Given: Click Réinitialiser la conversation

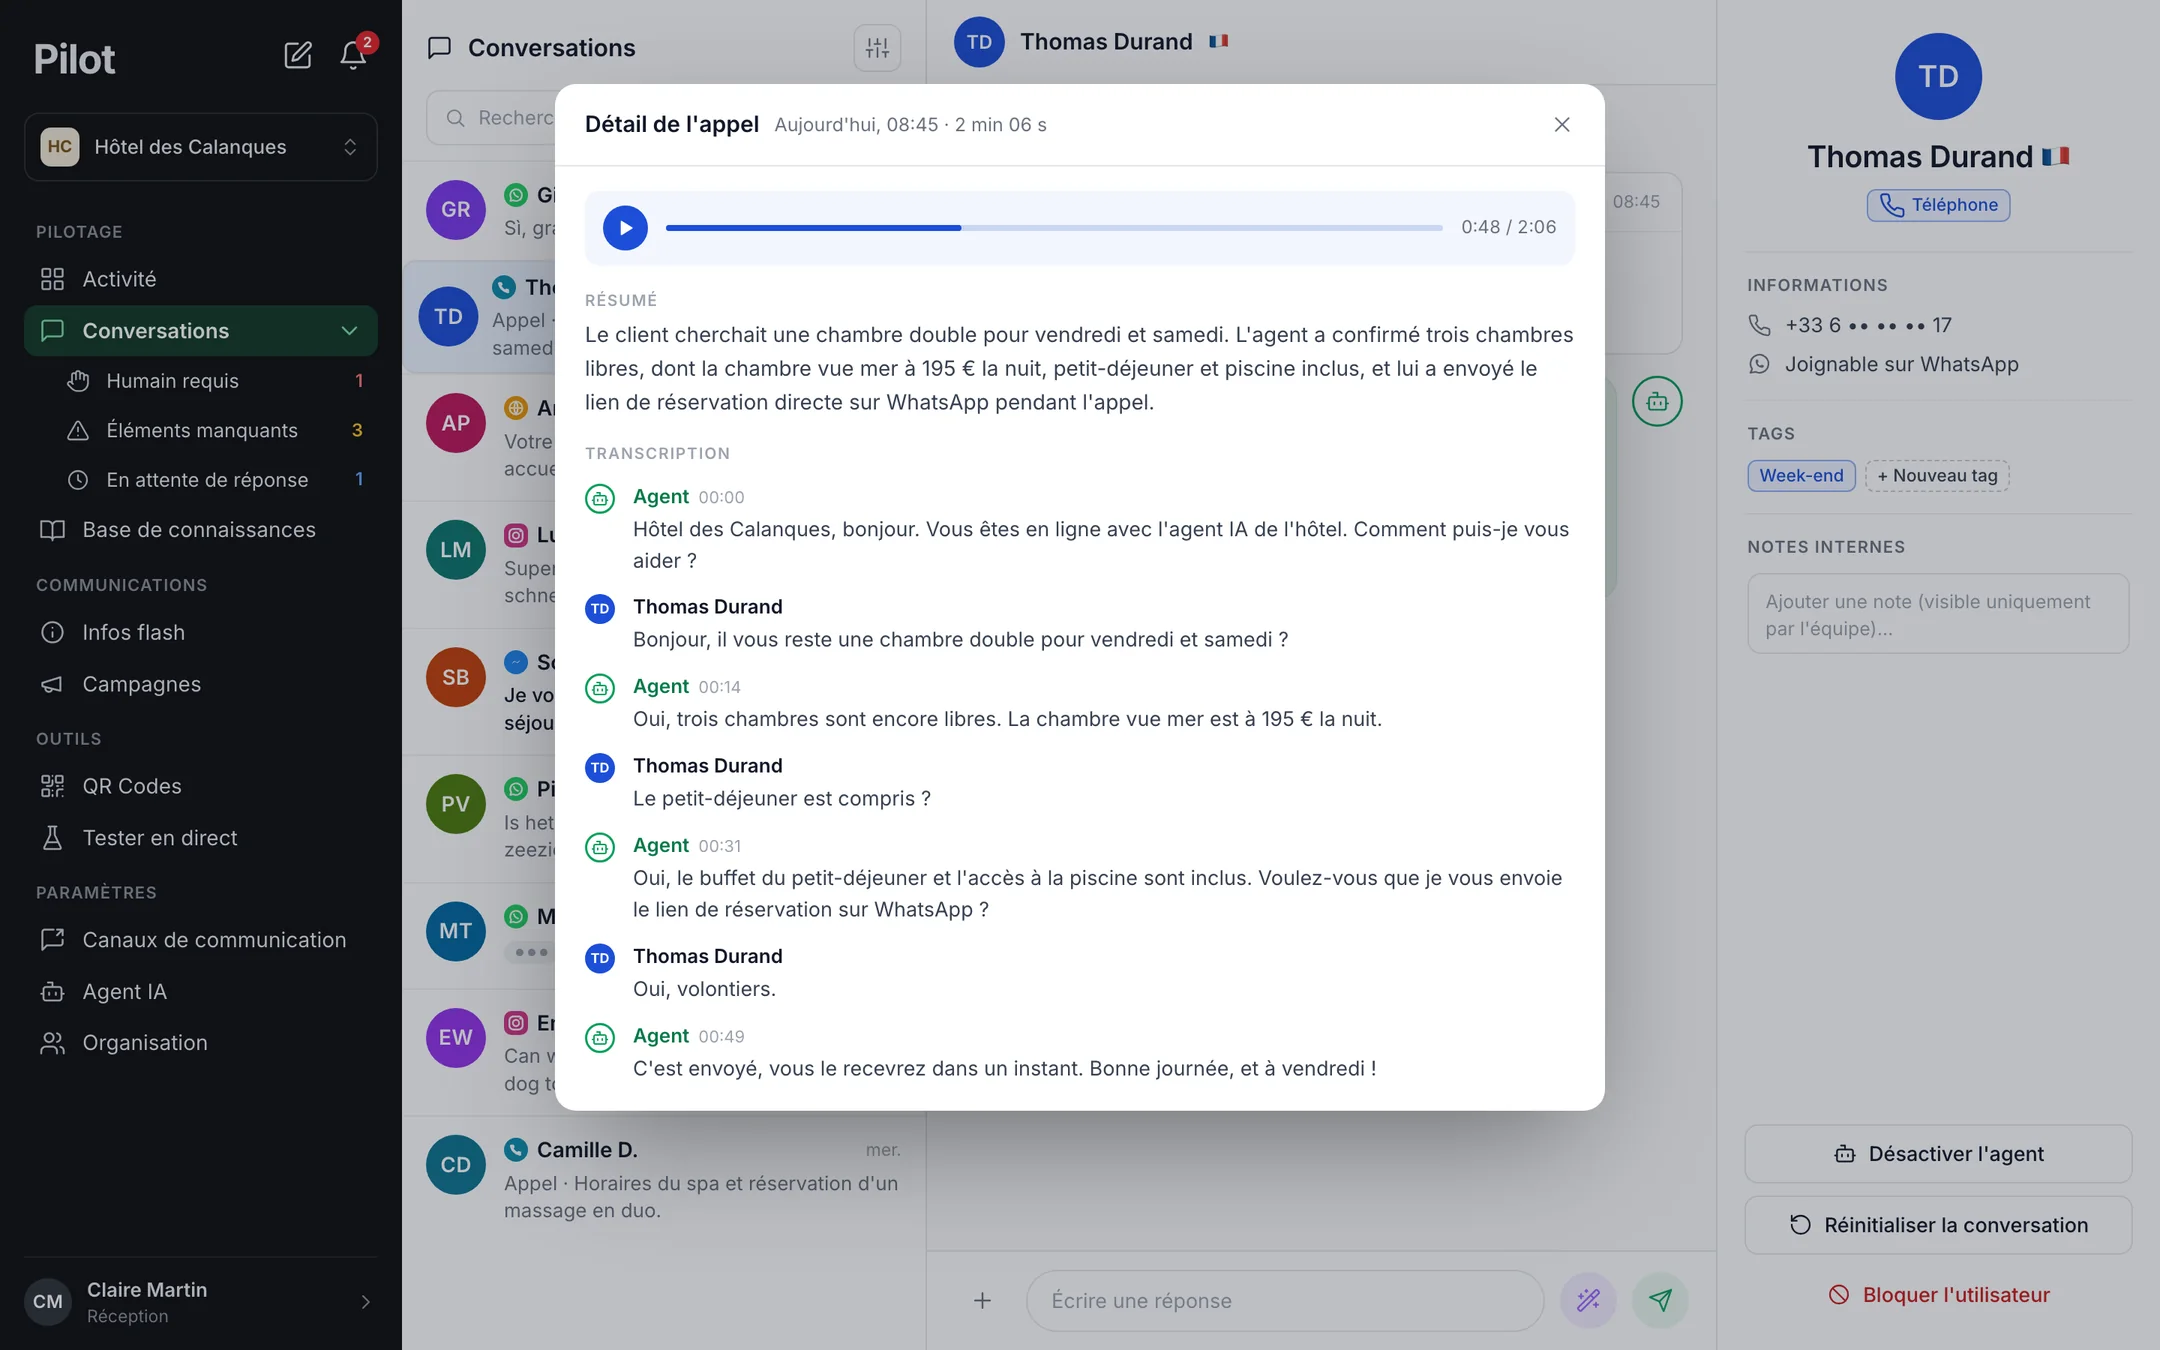Looking at the screenshot, I should click(x=1938, y=1225).
